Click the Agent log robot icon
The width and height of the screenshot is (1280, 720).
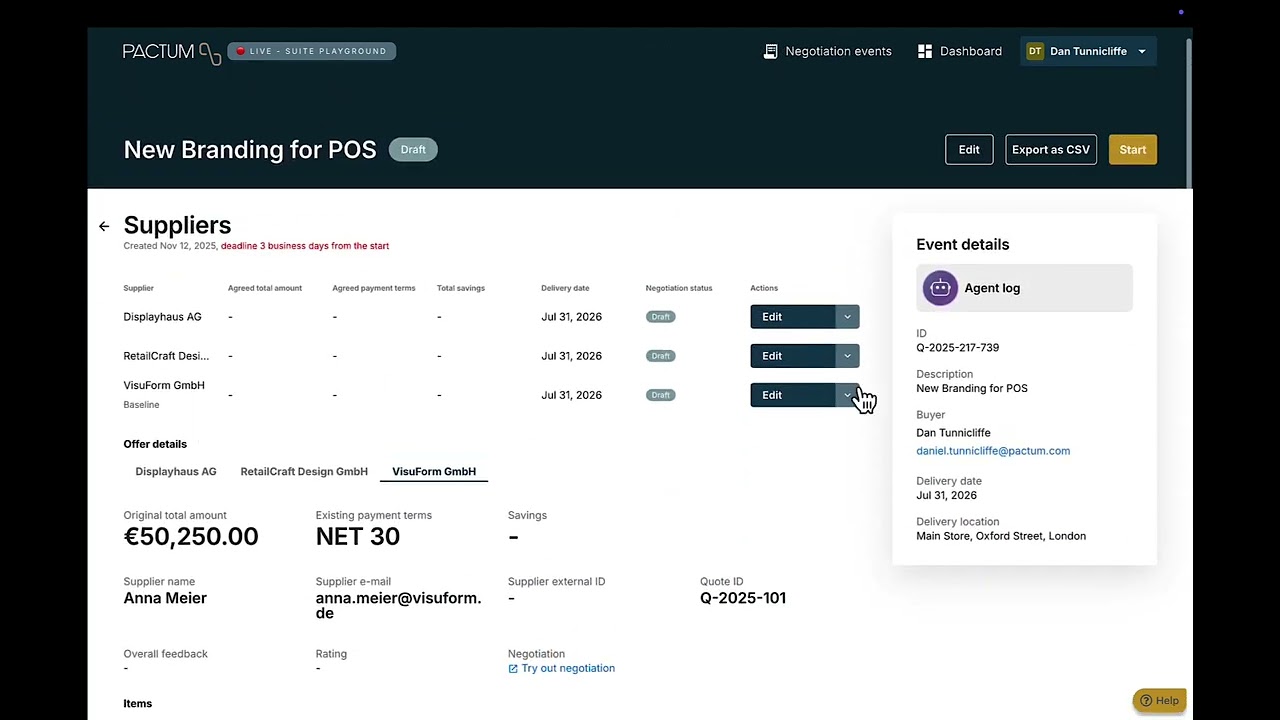tap(940, 288)
